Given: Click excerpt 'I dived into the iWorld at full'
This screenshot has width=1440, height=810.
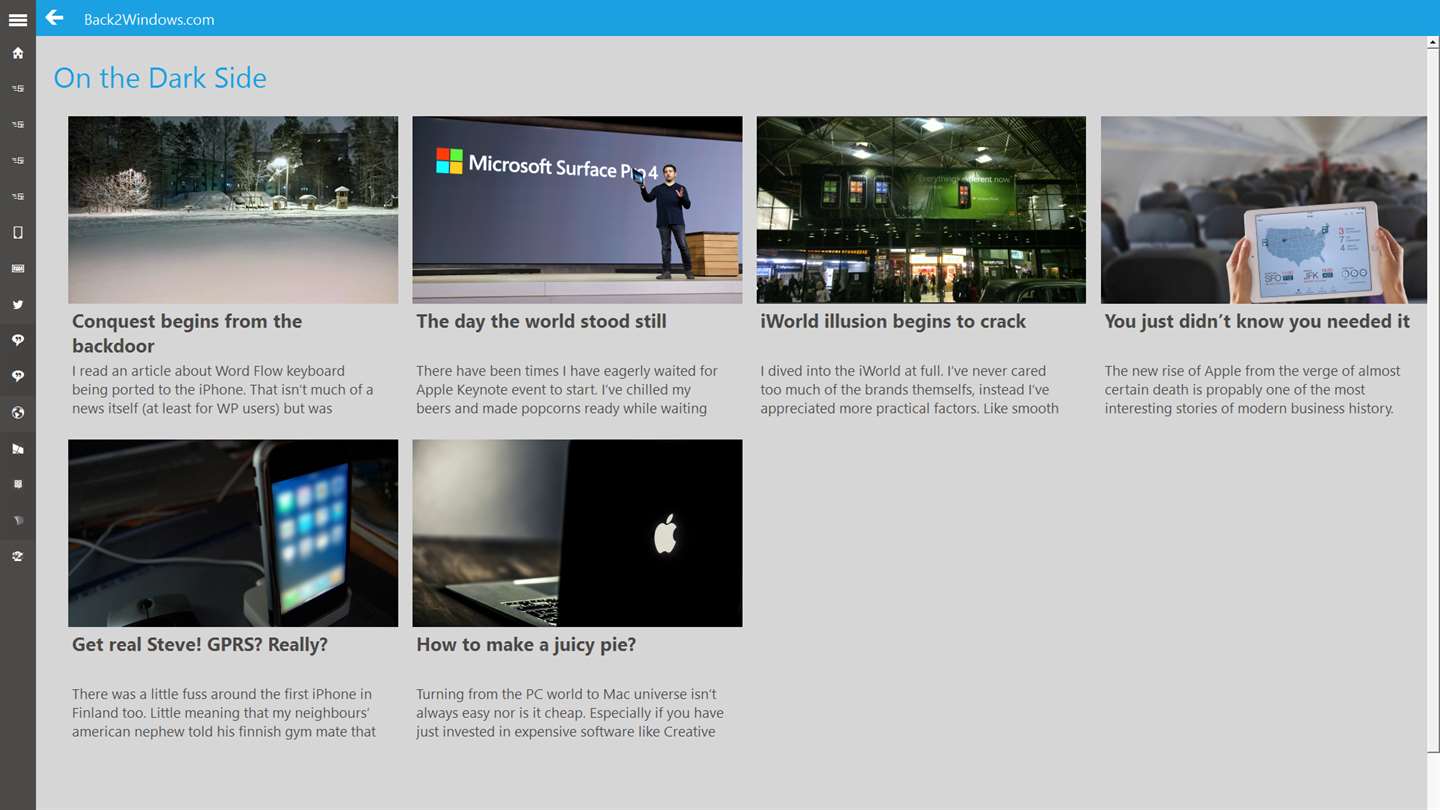Looking at the screenshot, I should (x=909, y=390).
